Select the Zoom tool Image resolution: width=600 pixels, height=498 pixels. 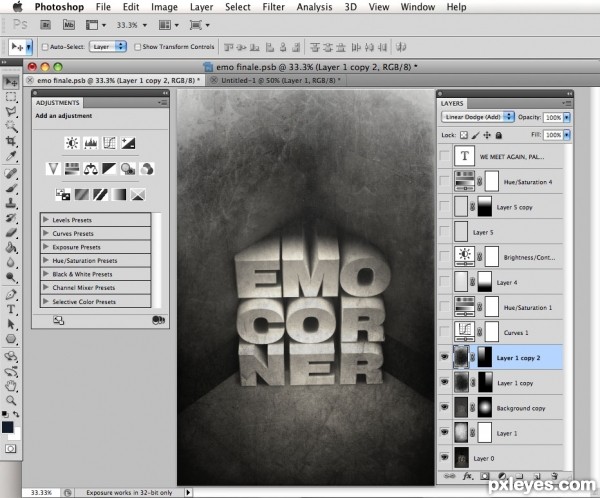(x=11, y=401)
